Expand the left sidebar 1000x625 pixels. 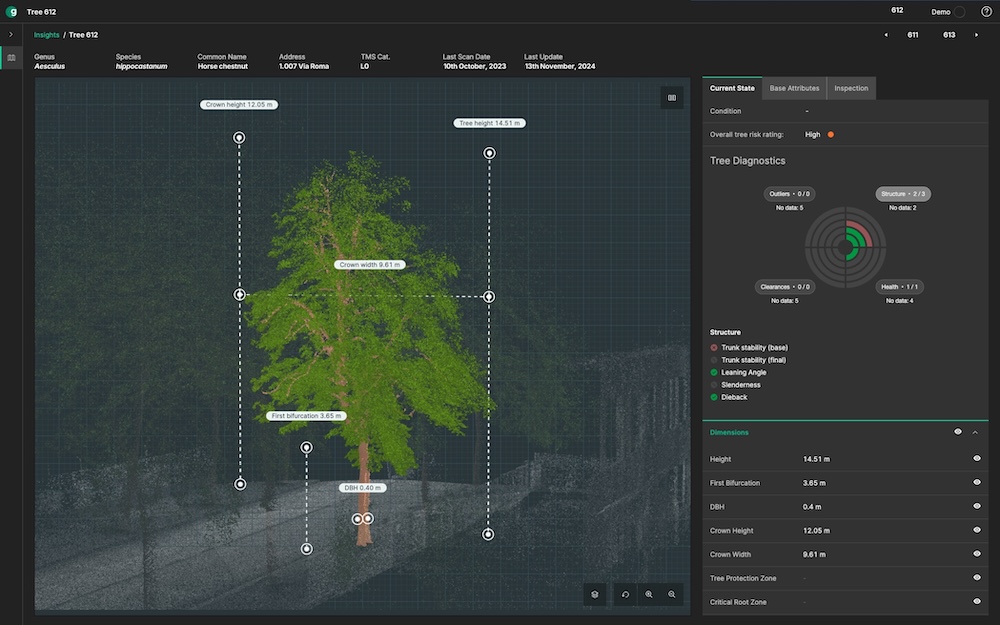[x=11, y=34]
